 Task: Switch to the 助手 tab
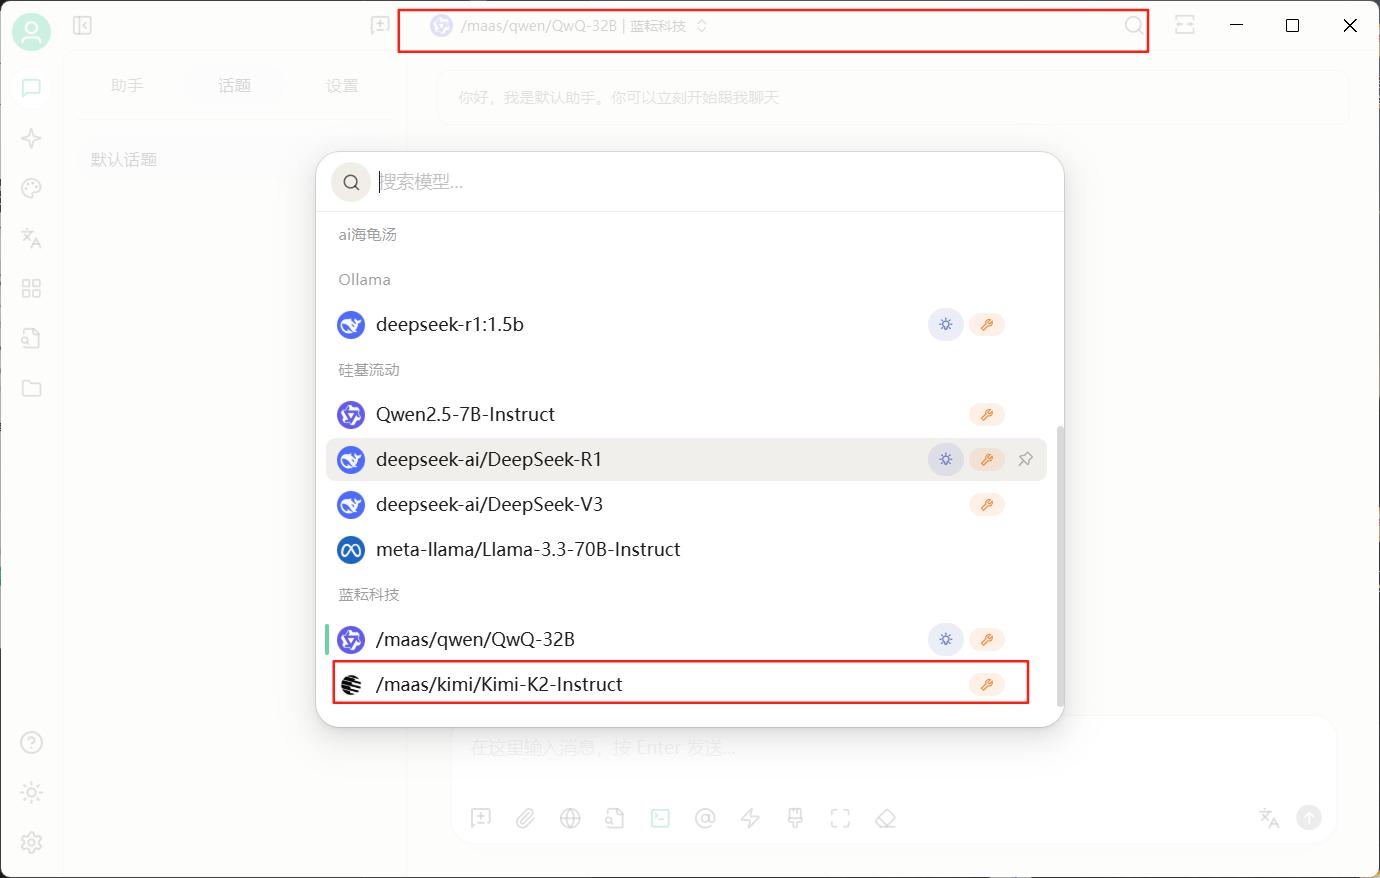click(127, 86)
